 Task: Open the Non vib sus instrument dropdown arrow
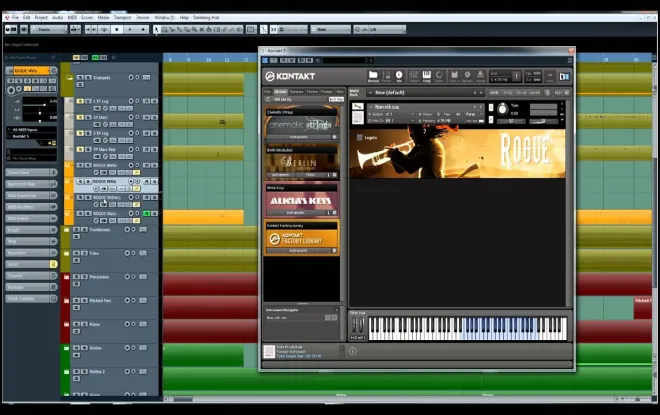click(370, 107)
